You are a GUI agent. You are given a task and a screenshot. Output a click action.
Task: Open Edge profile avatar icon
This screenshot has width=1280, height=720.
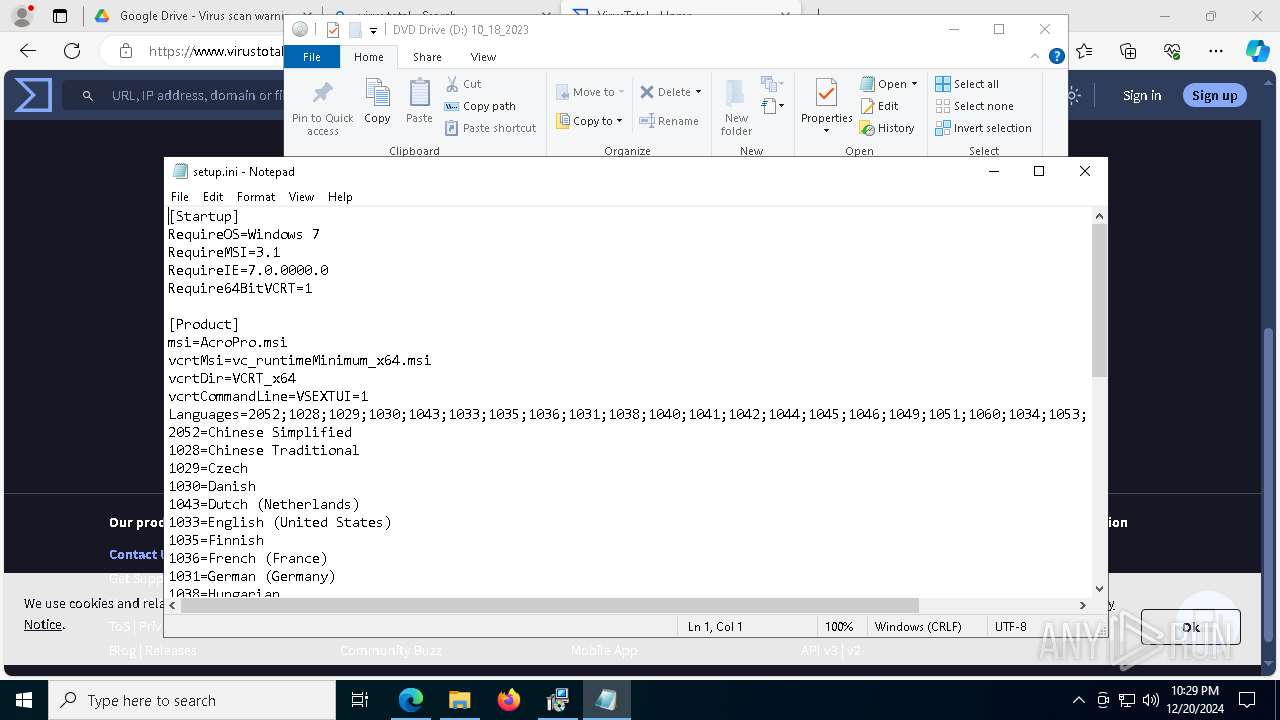[x=22, y=16]
